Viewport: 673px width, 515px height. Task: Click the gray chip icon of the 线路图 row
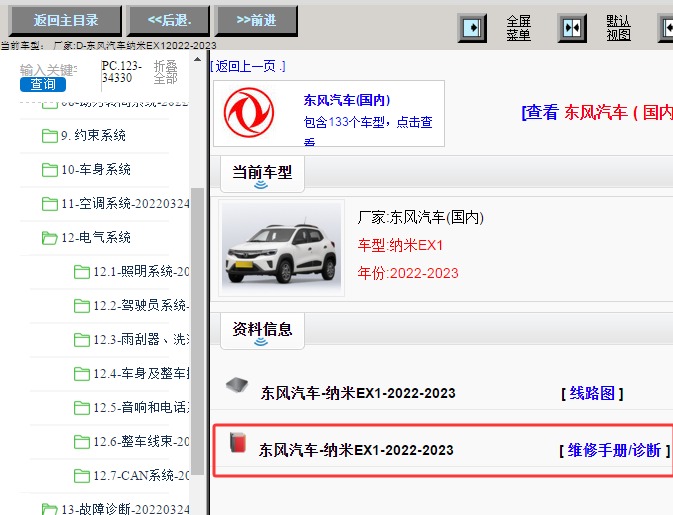click(x=237, y=384)
